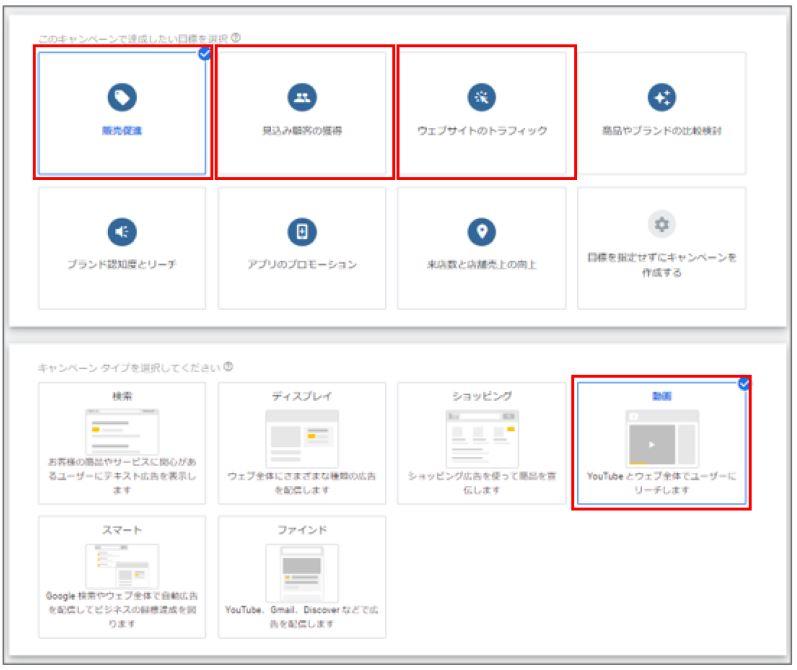797x670 pixels.
Task: Toggle the checkmark on 動画 campaign type
Action: [744, 384]
